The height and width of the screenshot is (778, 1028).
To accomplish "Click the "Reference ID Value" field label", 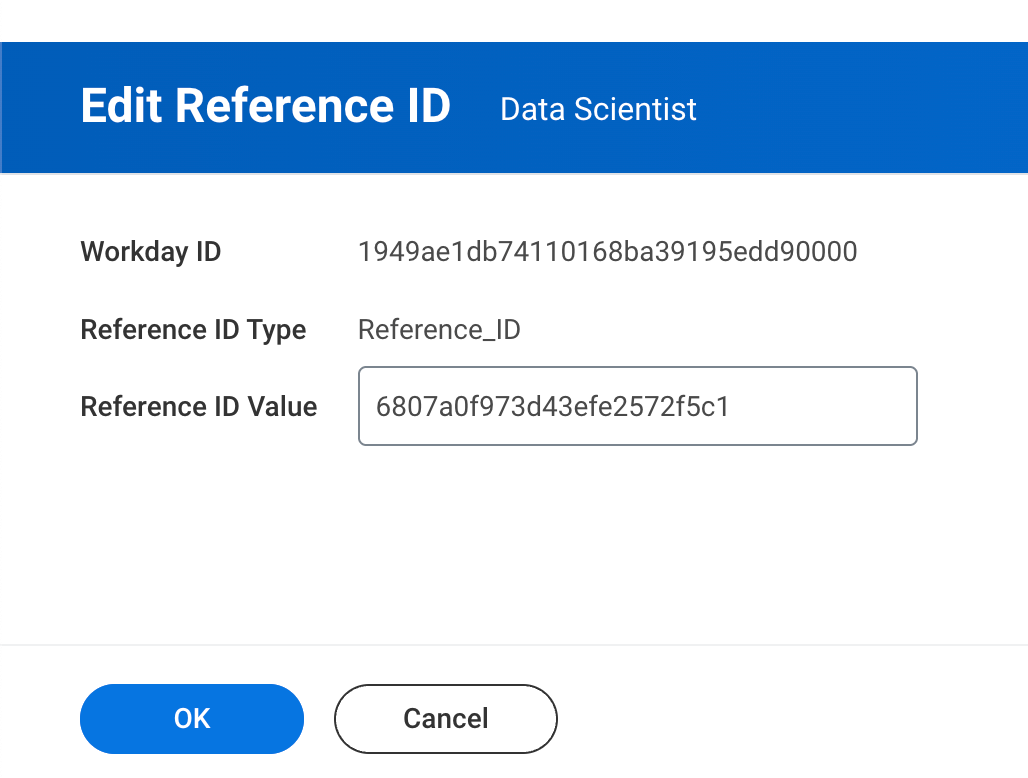I will click(x=198, y=407).
